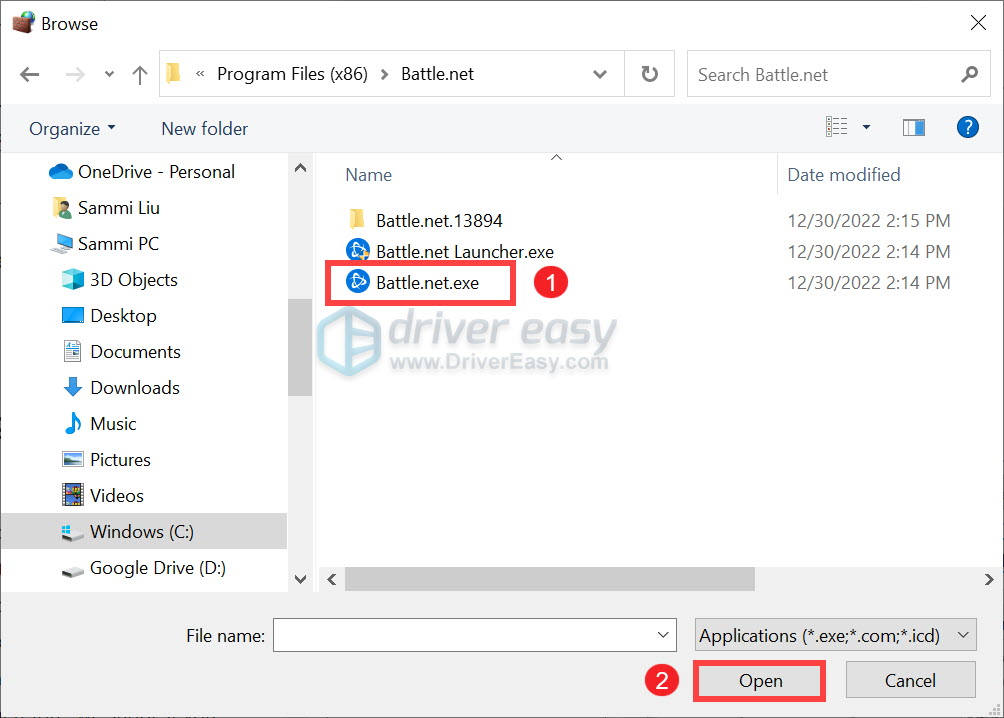Select Battle.net Launcher.exe
Screen dimensions: 1004x718
point(464,251)
